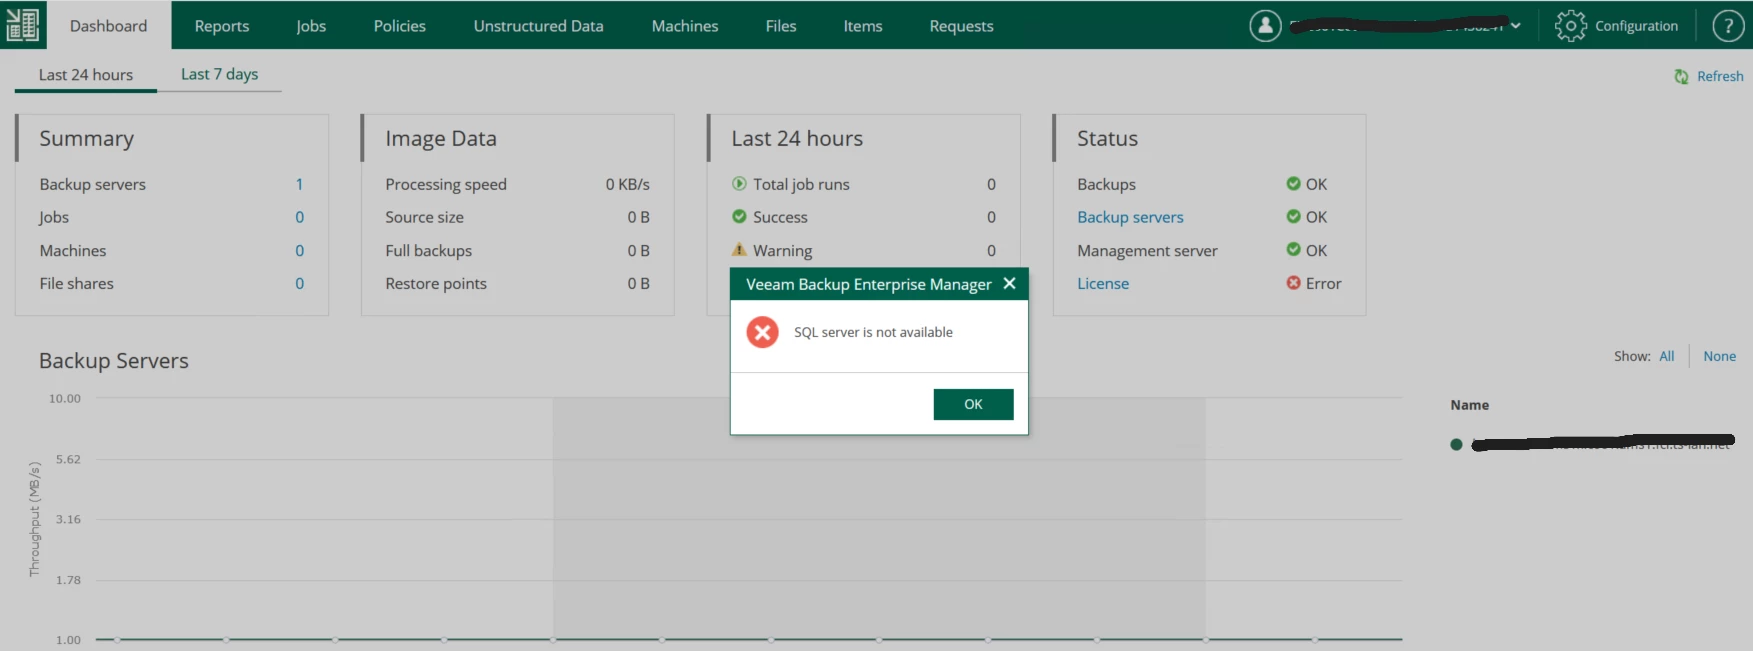Click the 'Processing speed' label
Viewport: 1753px width, 651px height.
446,184
